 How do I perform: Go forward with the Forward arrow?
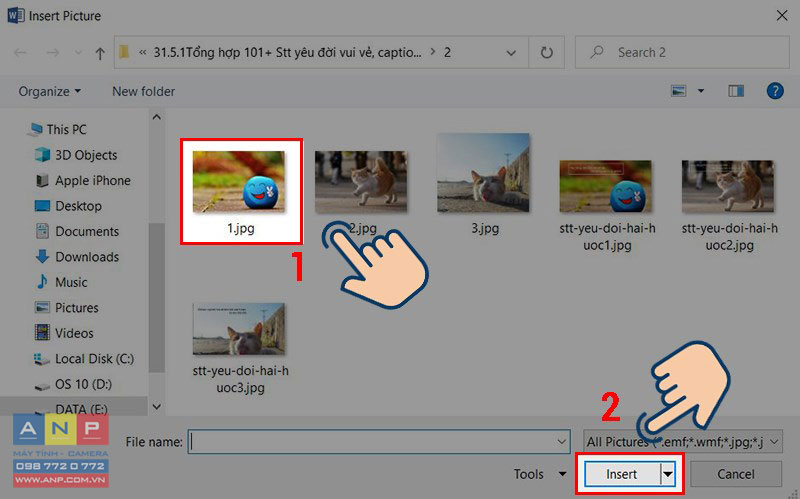pos(53,53)
